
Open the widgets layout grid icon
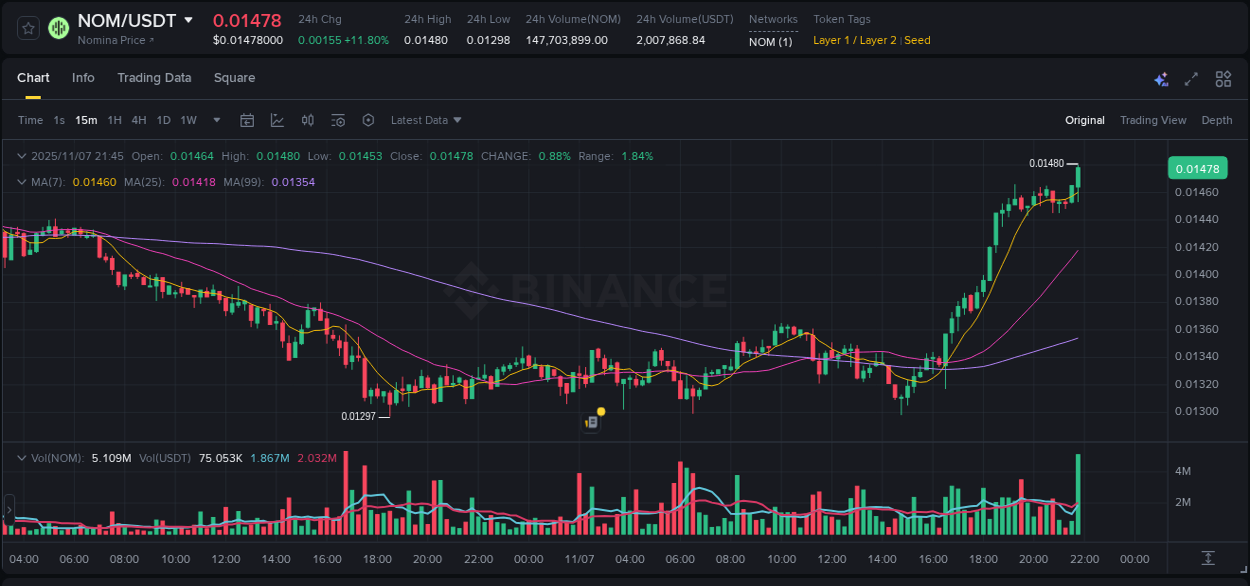(1222, 77)
